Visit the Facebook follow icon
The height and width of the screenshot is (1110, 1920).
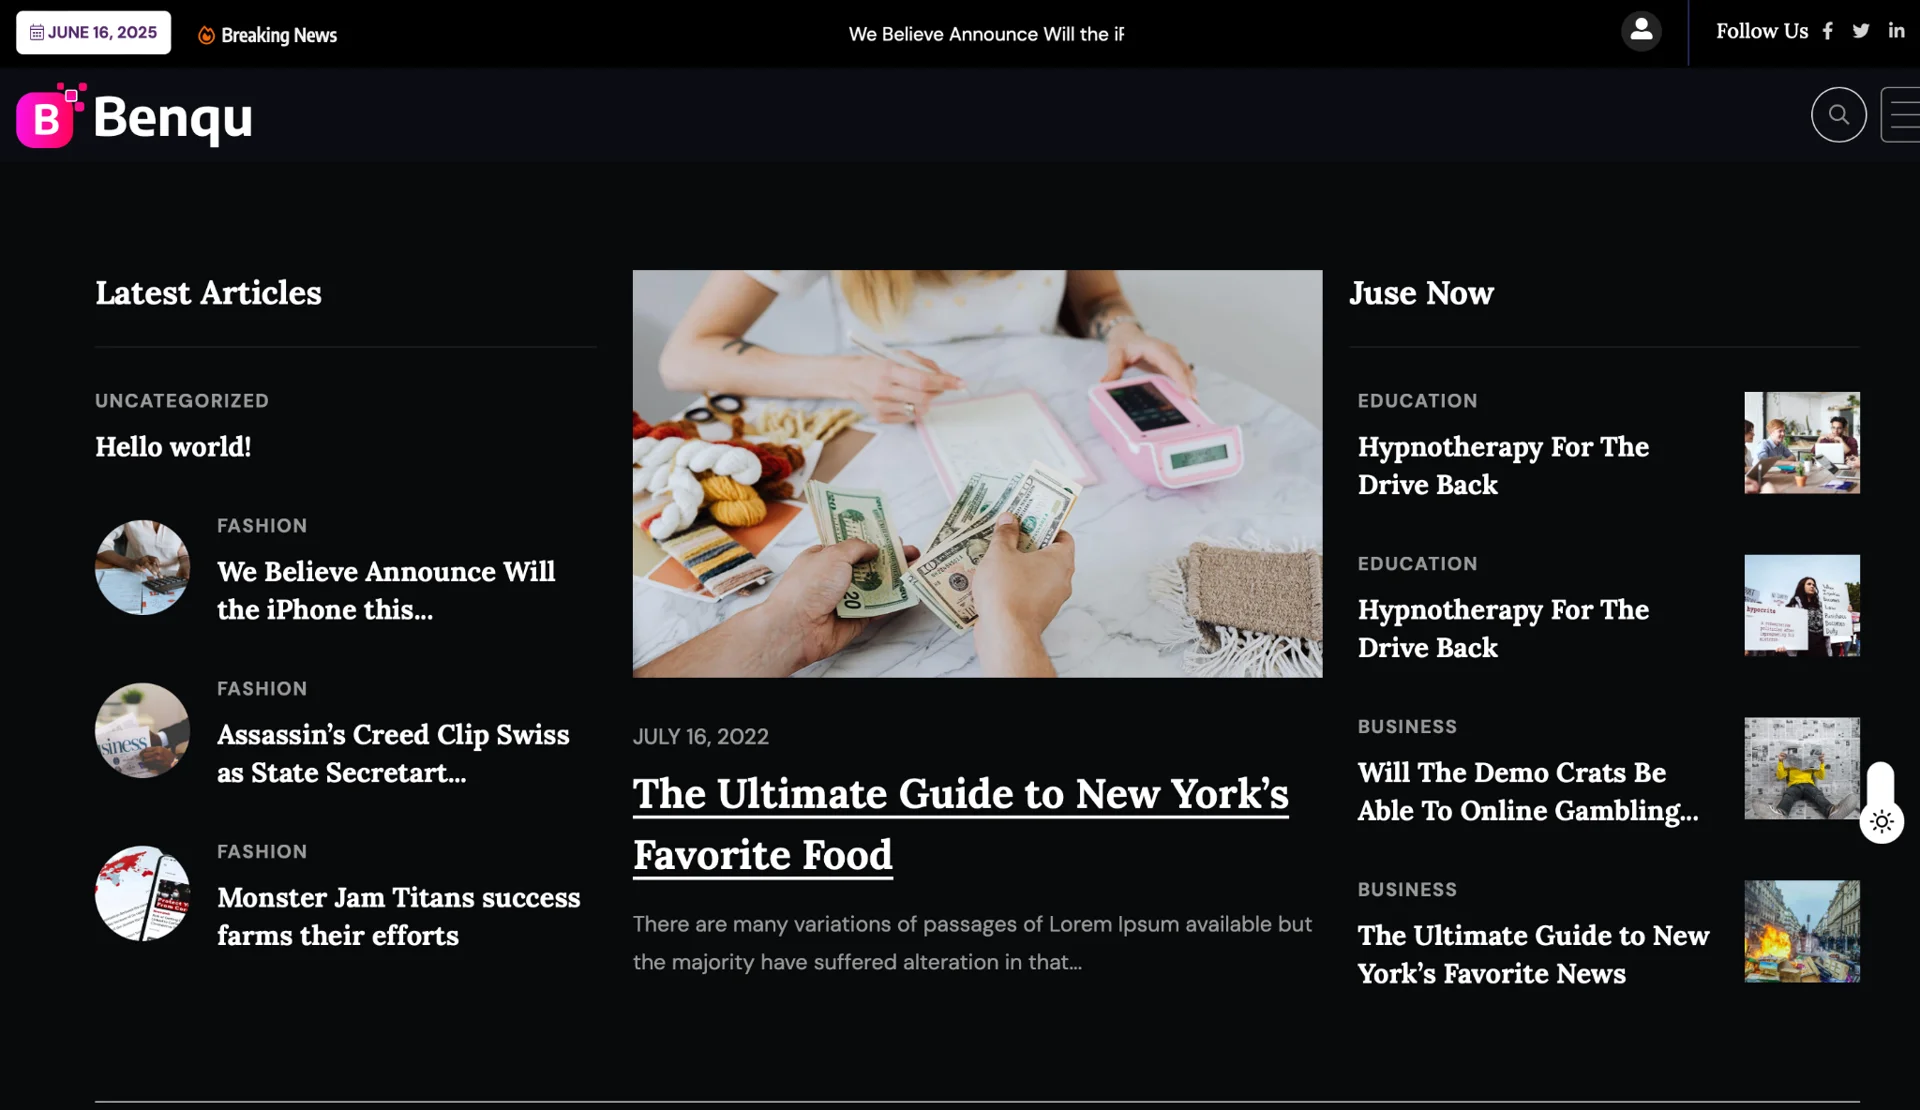click(1827, 31)
